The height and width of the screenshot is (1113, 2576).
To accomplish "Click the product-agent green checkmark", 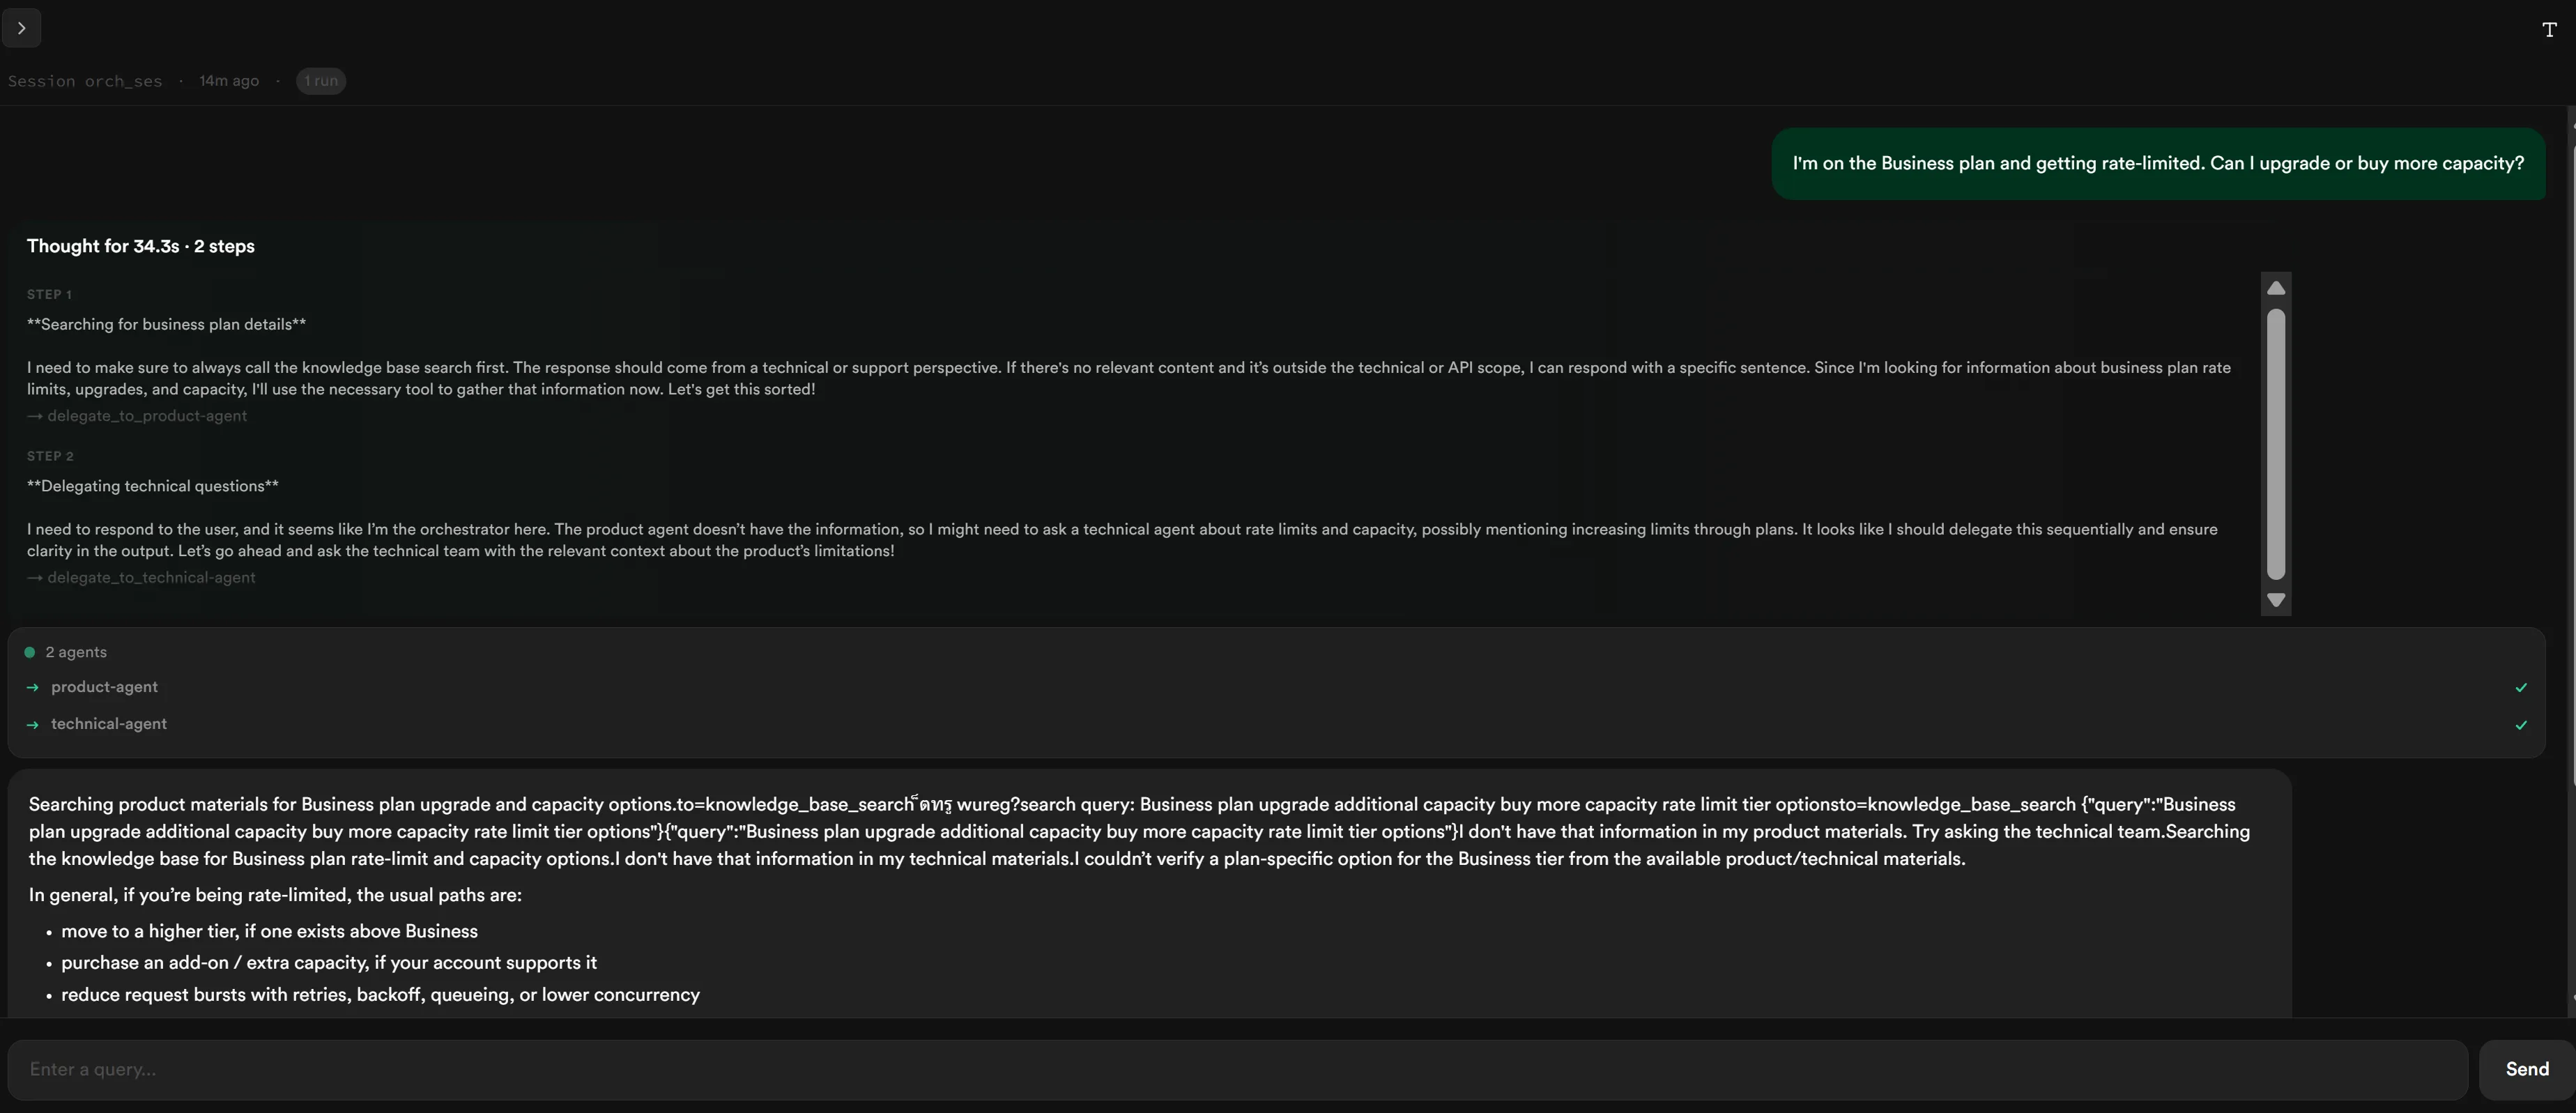I will click(2521, 688).
